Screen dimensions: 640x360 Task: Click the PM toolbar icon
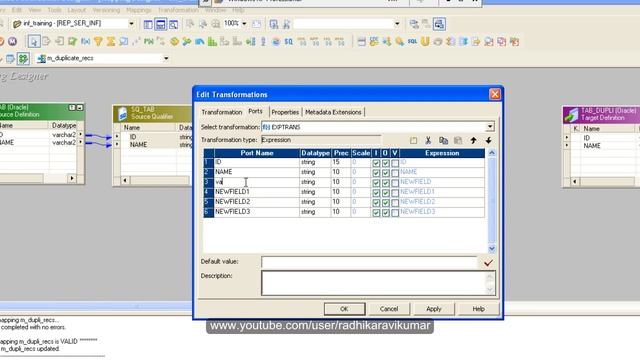point(149,42)
